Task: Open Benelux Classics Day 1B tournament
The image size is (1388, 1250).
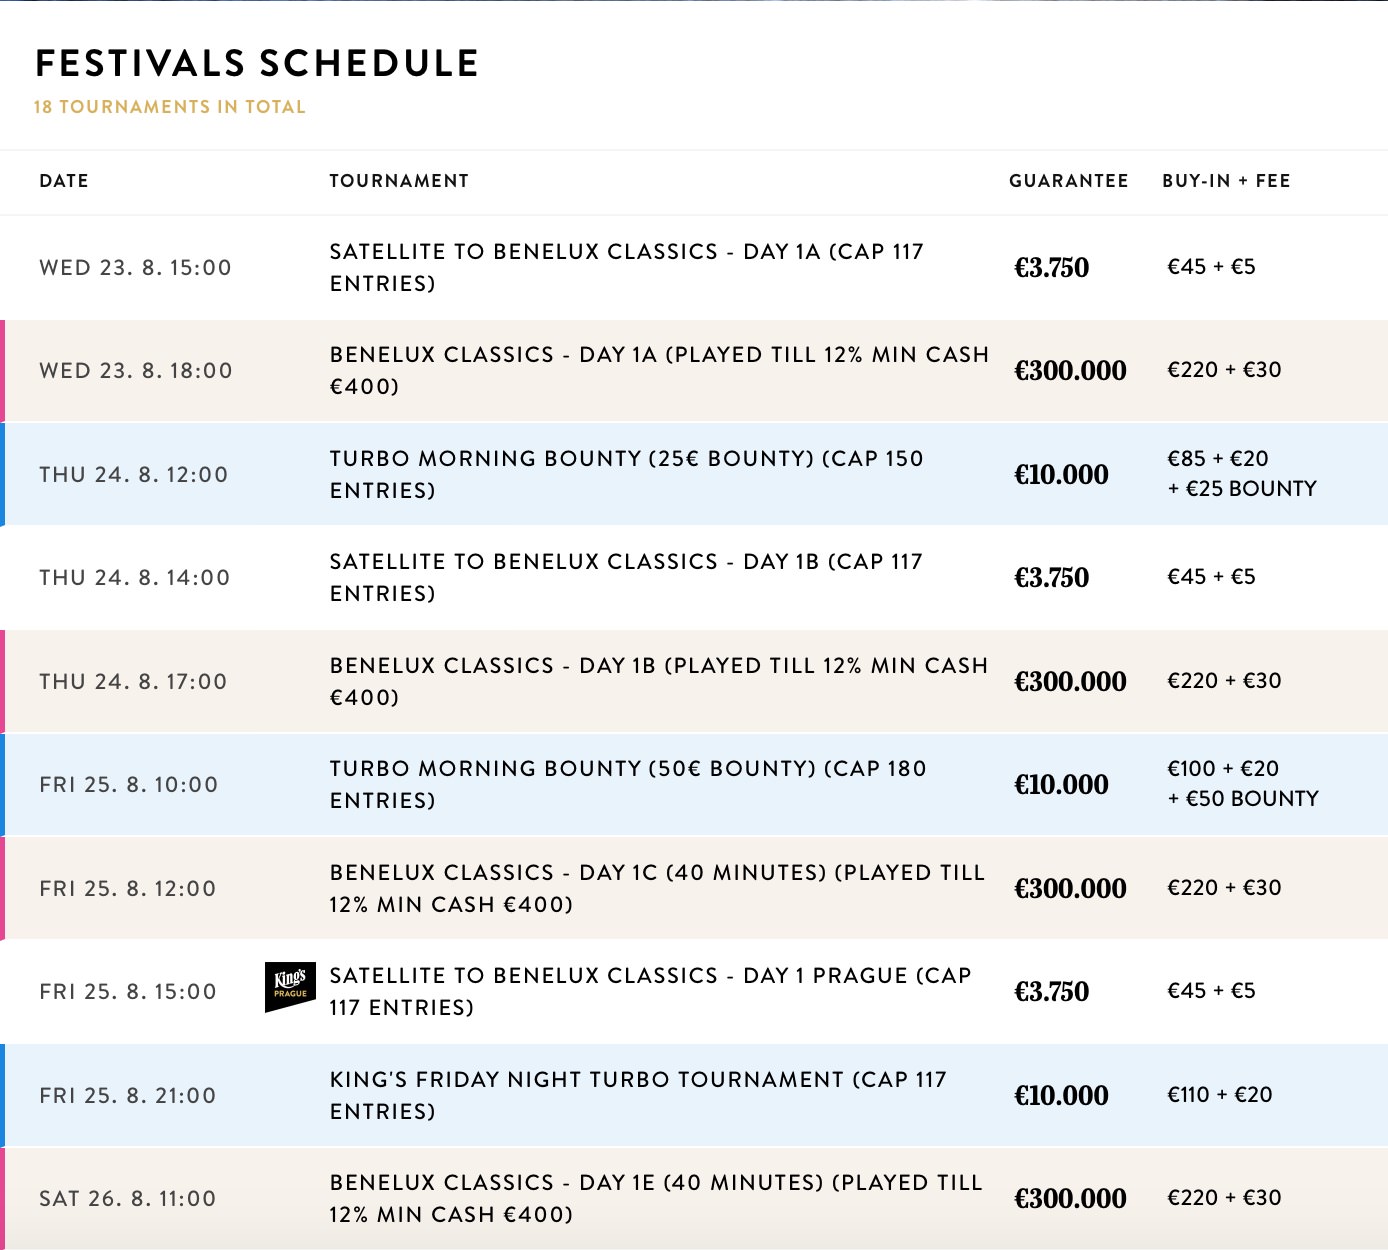Action: tap(658, 681)
